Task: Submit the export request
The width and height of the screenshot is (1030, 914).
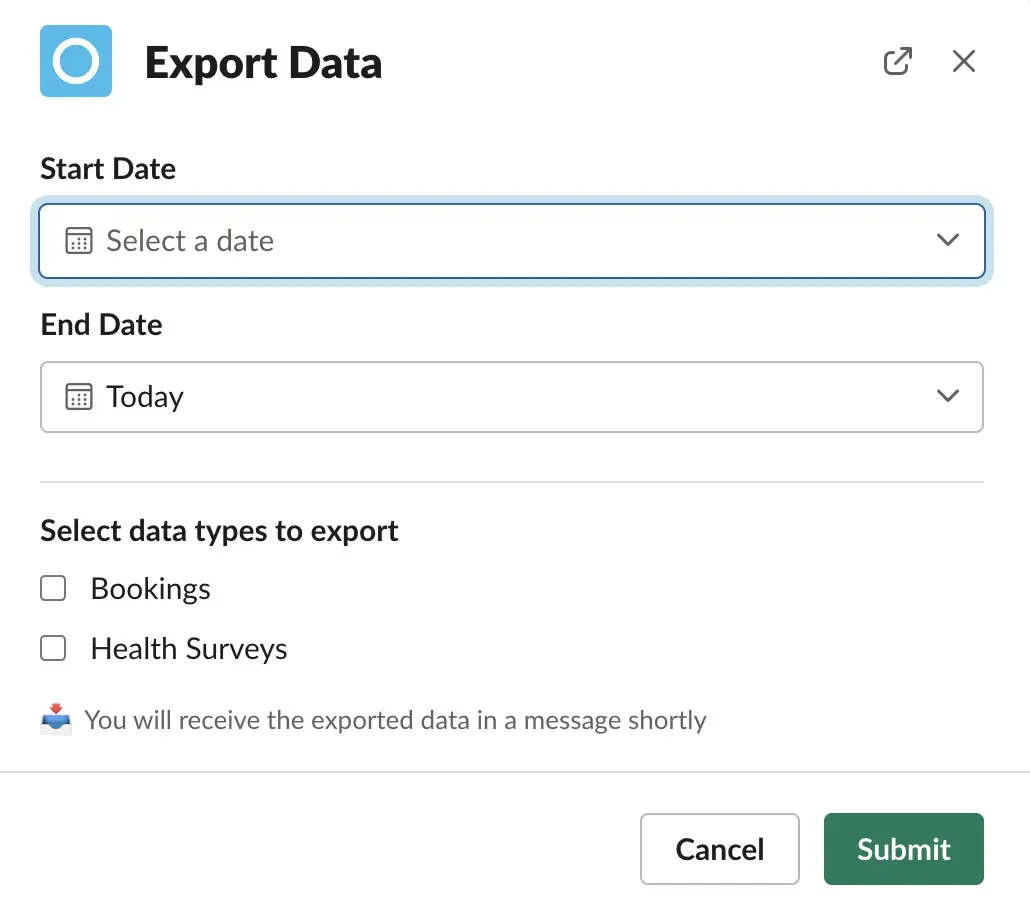Action: pyautogui.click(x=903, y=849)
